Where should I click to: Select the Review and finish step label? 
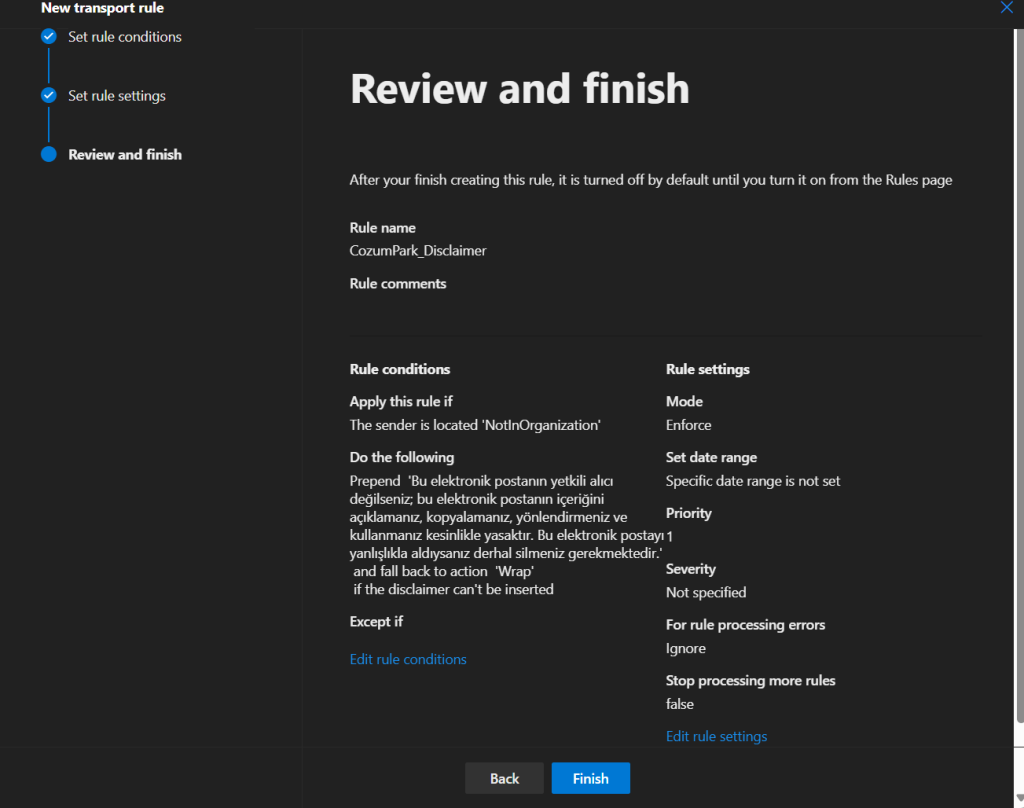124,155
